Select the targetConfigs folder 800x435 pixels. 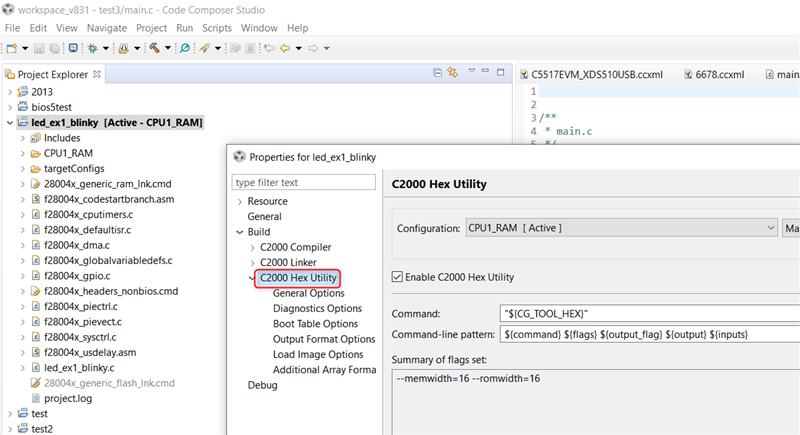click(74, 169)
